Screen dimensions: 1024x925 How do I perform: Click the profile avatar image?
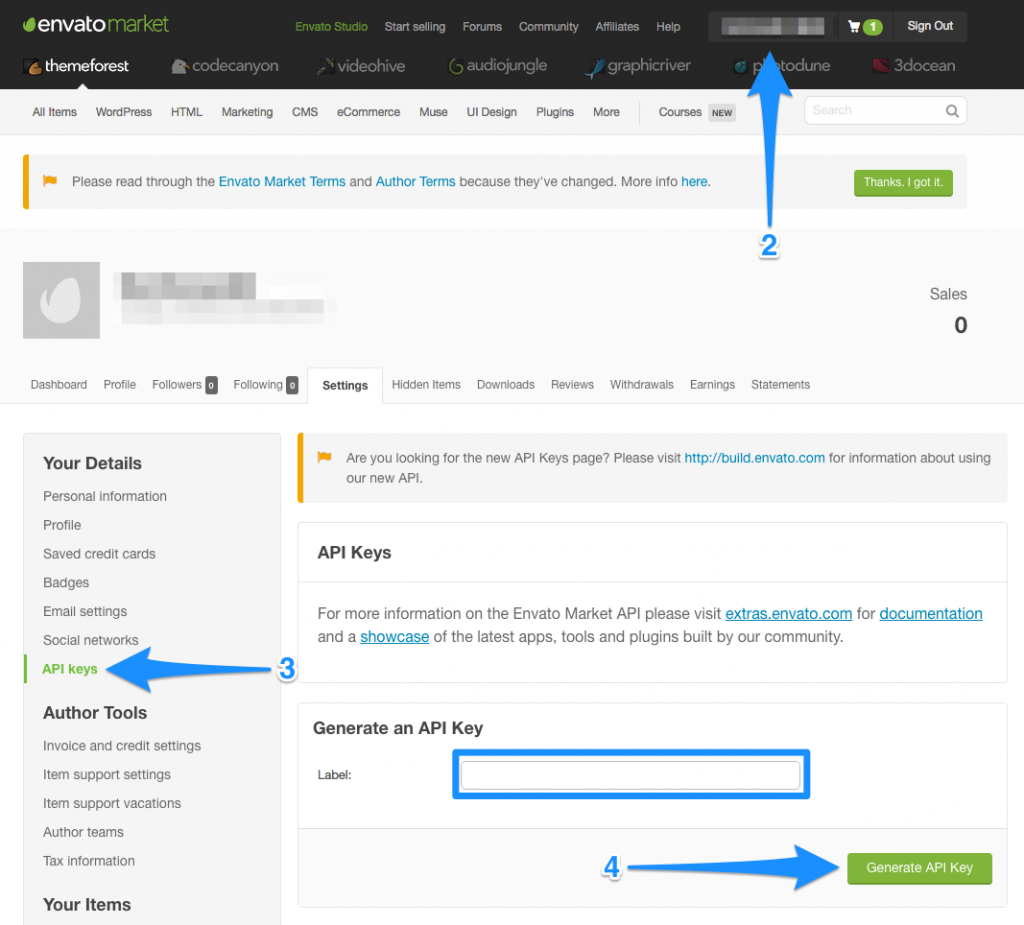[x=61, y=300]
